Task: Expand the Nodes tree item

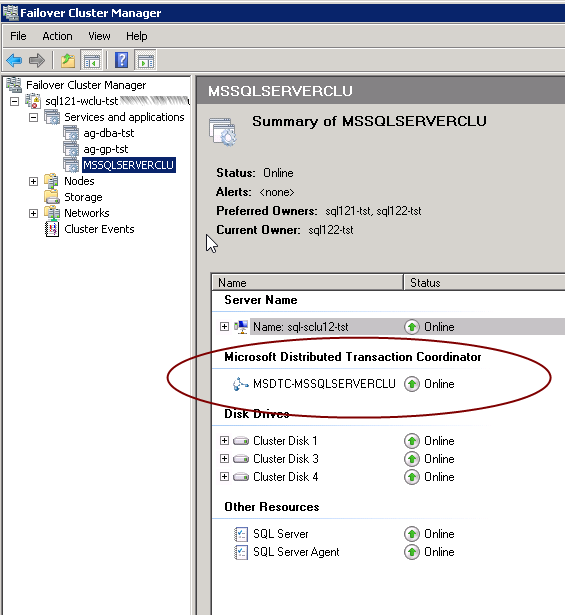Action: click(33, 181)
